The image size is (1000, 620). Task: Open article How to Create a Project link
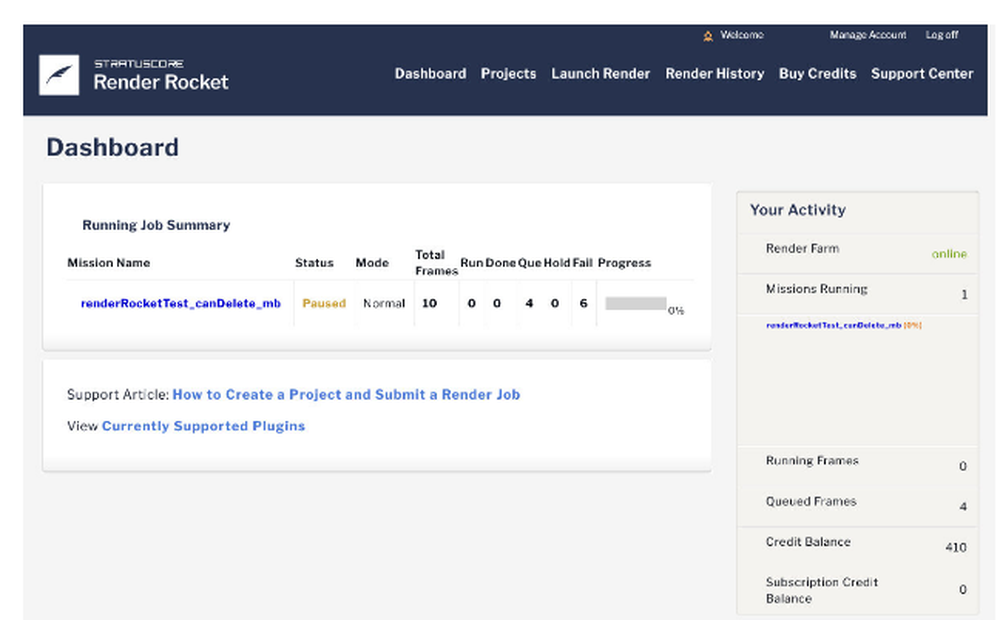coord(346,395)
